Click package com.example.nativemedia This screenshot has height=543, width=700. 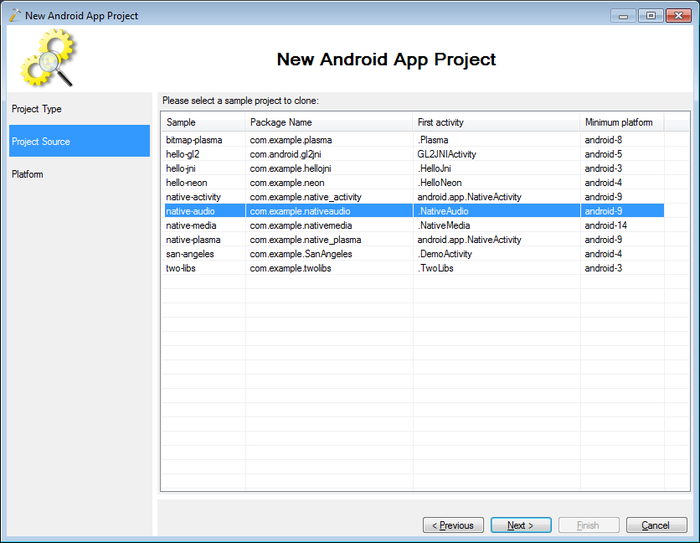301,226
